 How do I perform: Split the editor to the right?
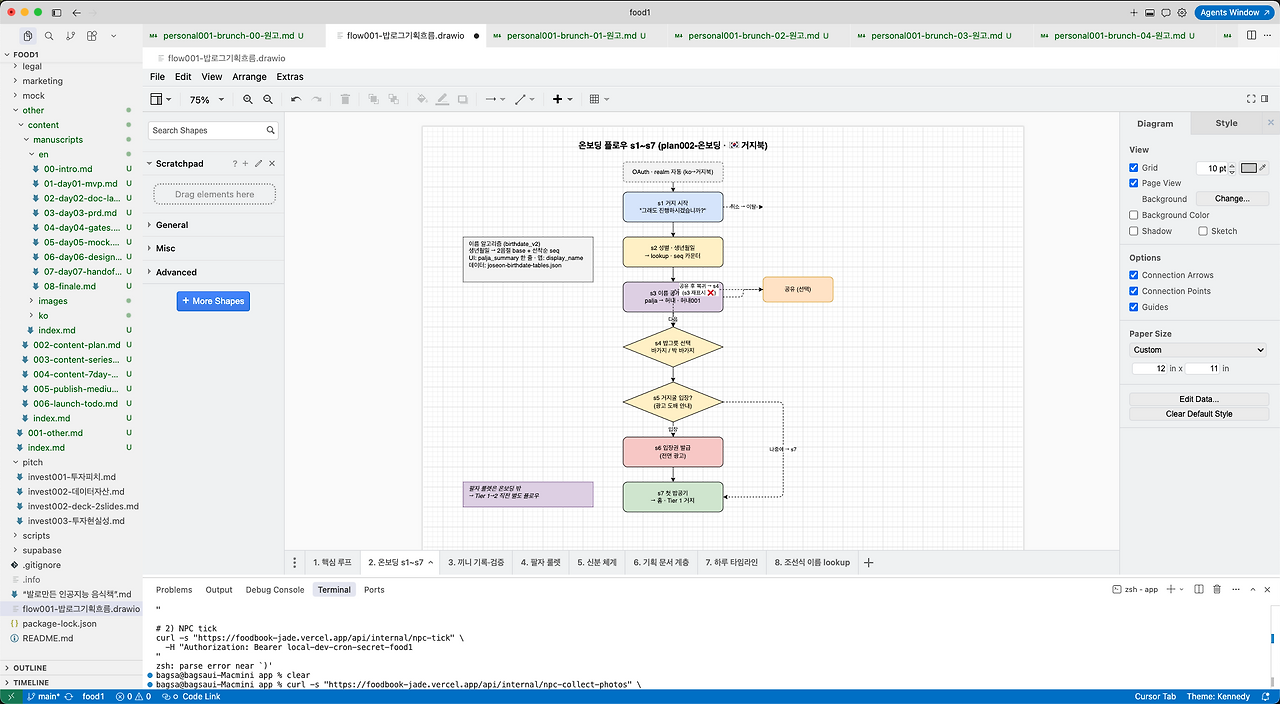point(1251,35)
